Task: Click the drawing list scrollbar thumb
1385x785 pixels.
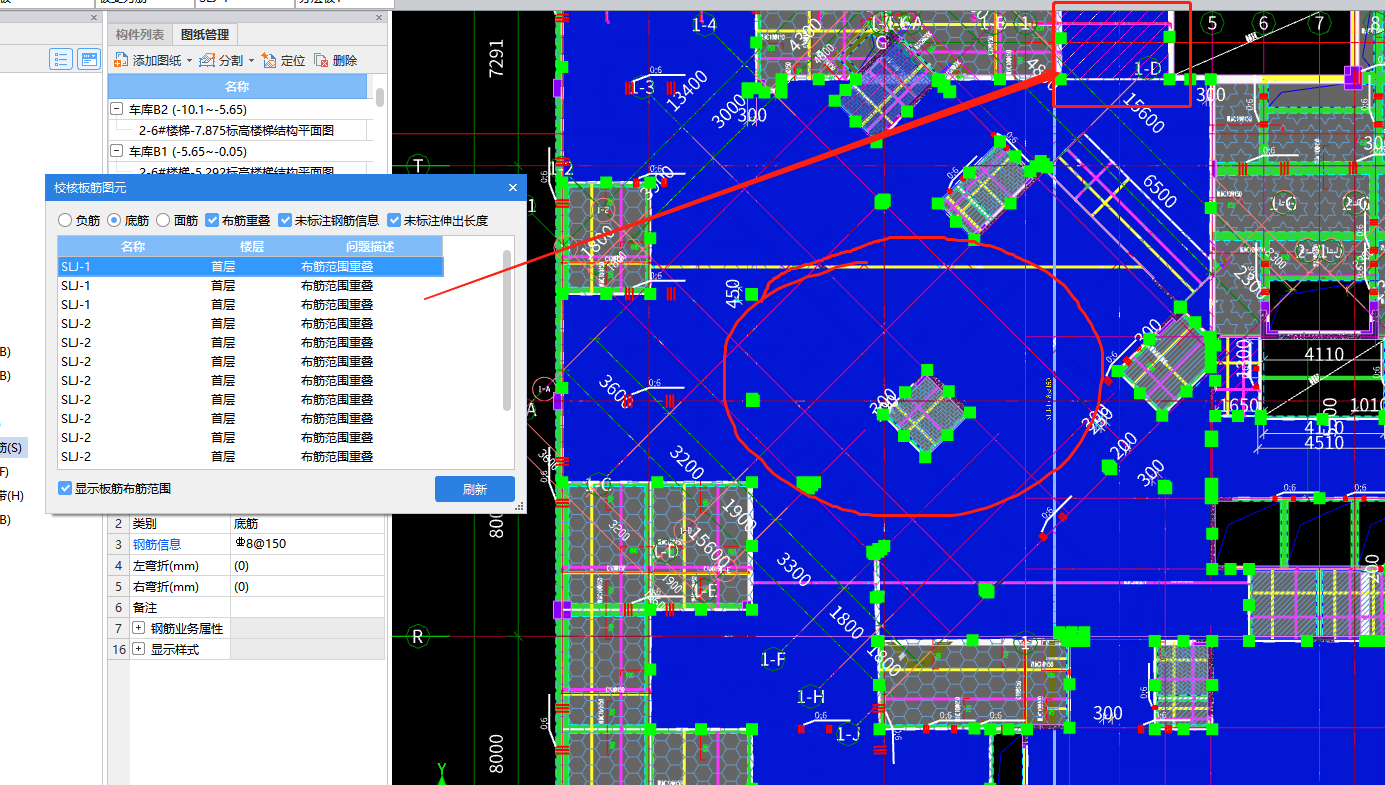Action: (x=380, y=97)
